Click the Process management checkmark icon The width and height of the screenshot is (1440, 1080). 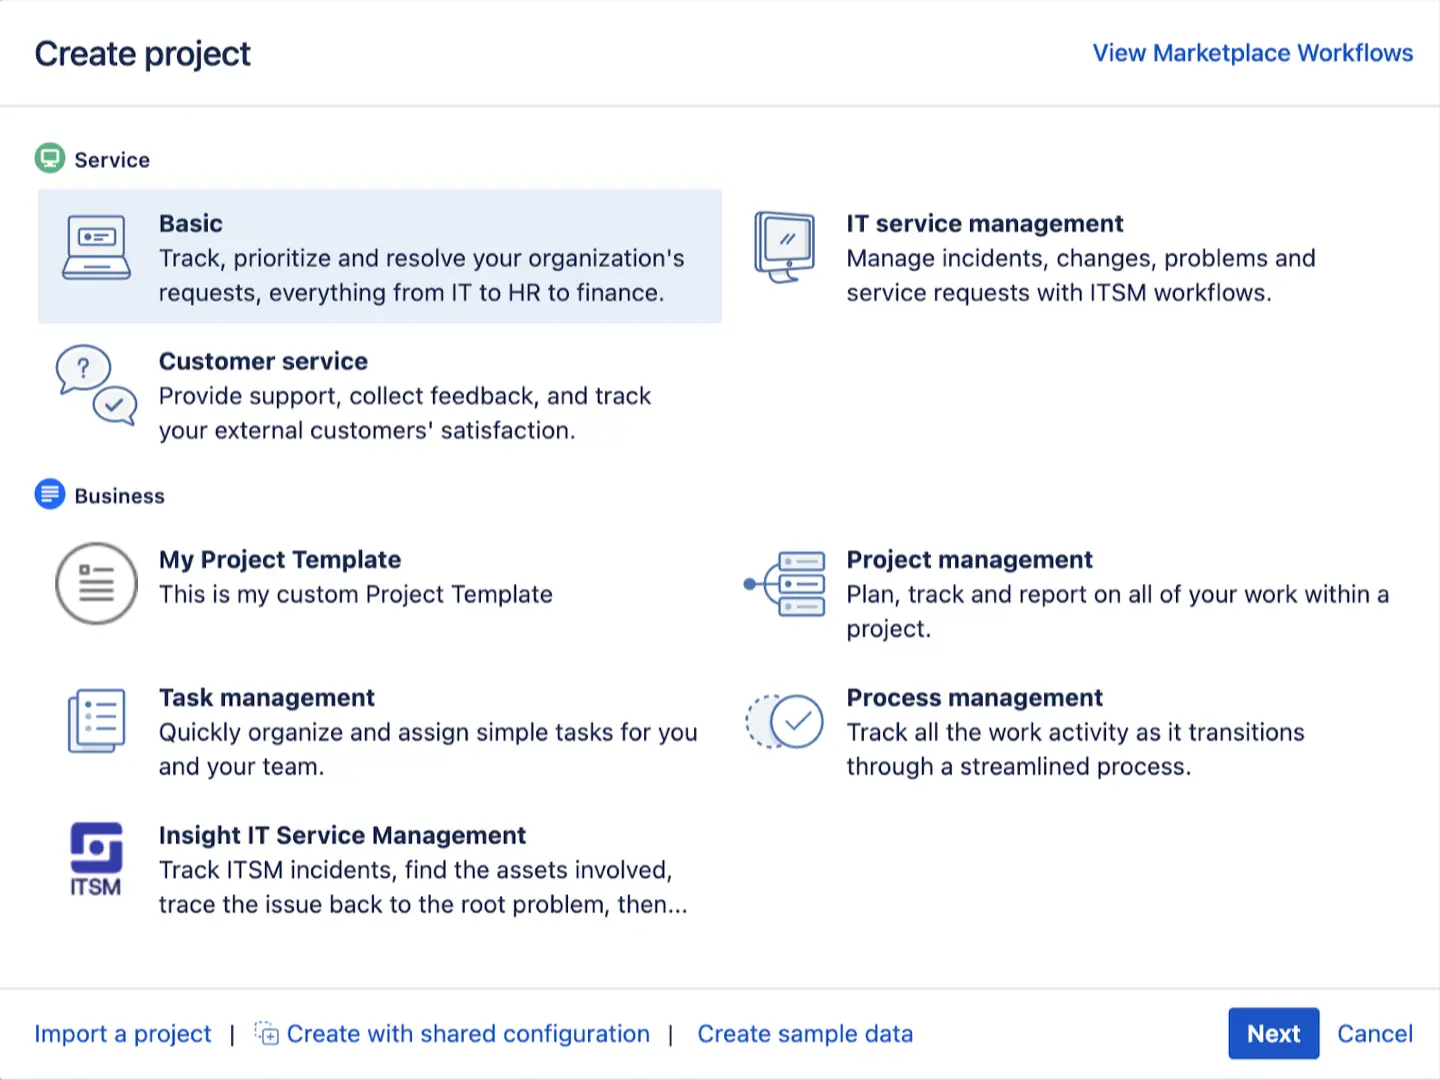pyautogui.click(x=785, y=721)
